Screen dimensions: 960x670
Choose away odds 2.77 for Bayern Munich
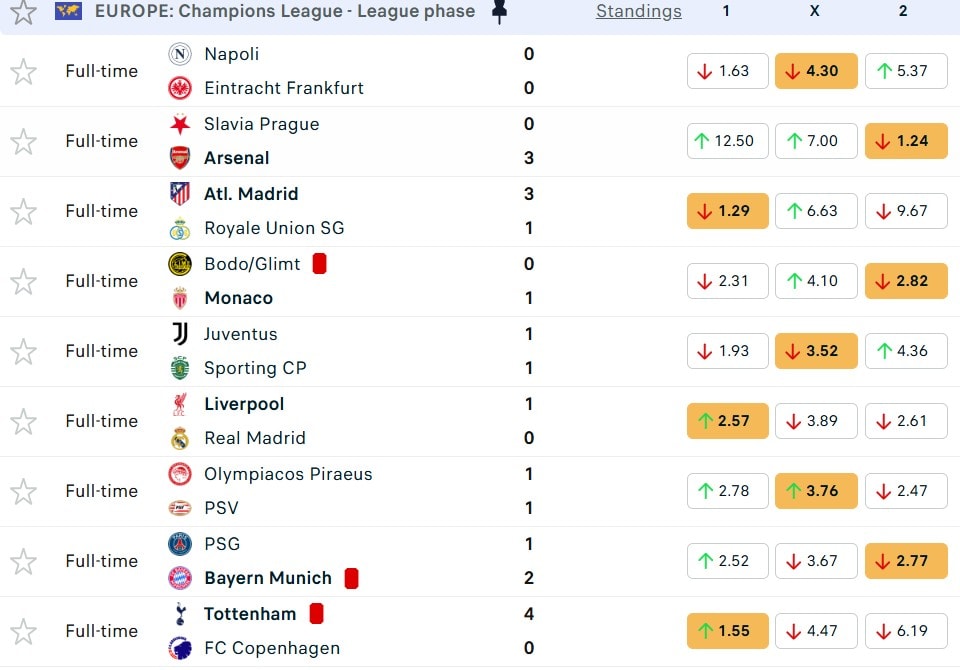point(905,561)
